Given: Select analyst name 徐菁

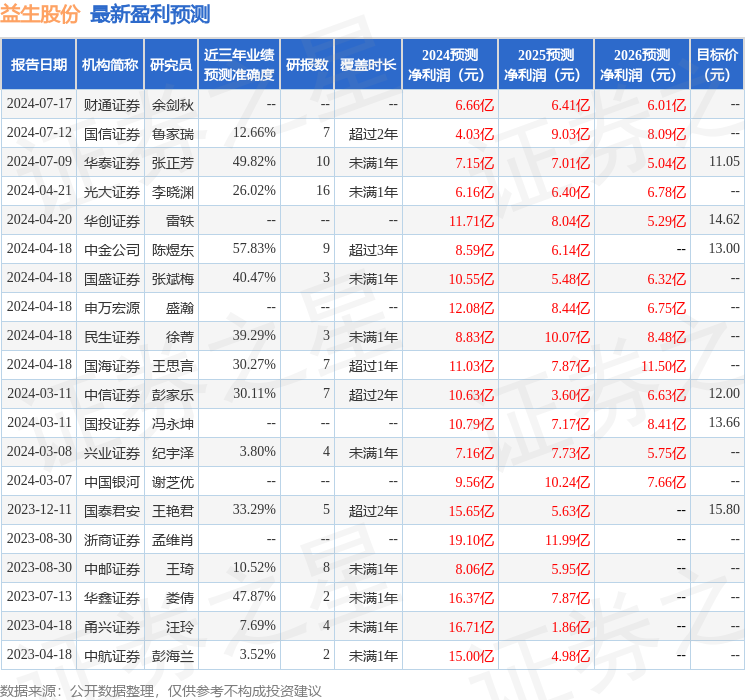Looking at the screenshot, I should [180, 337].
